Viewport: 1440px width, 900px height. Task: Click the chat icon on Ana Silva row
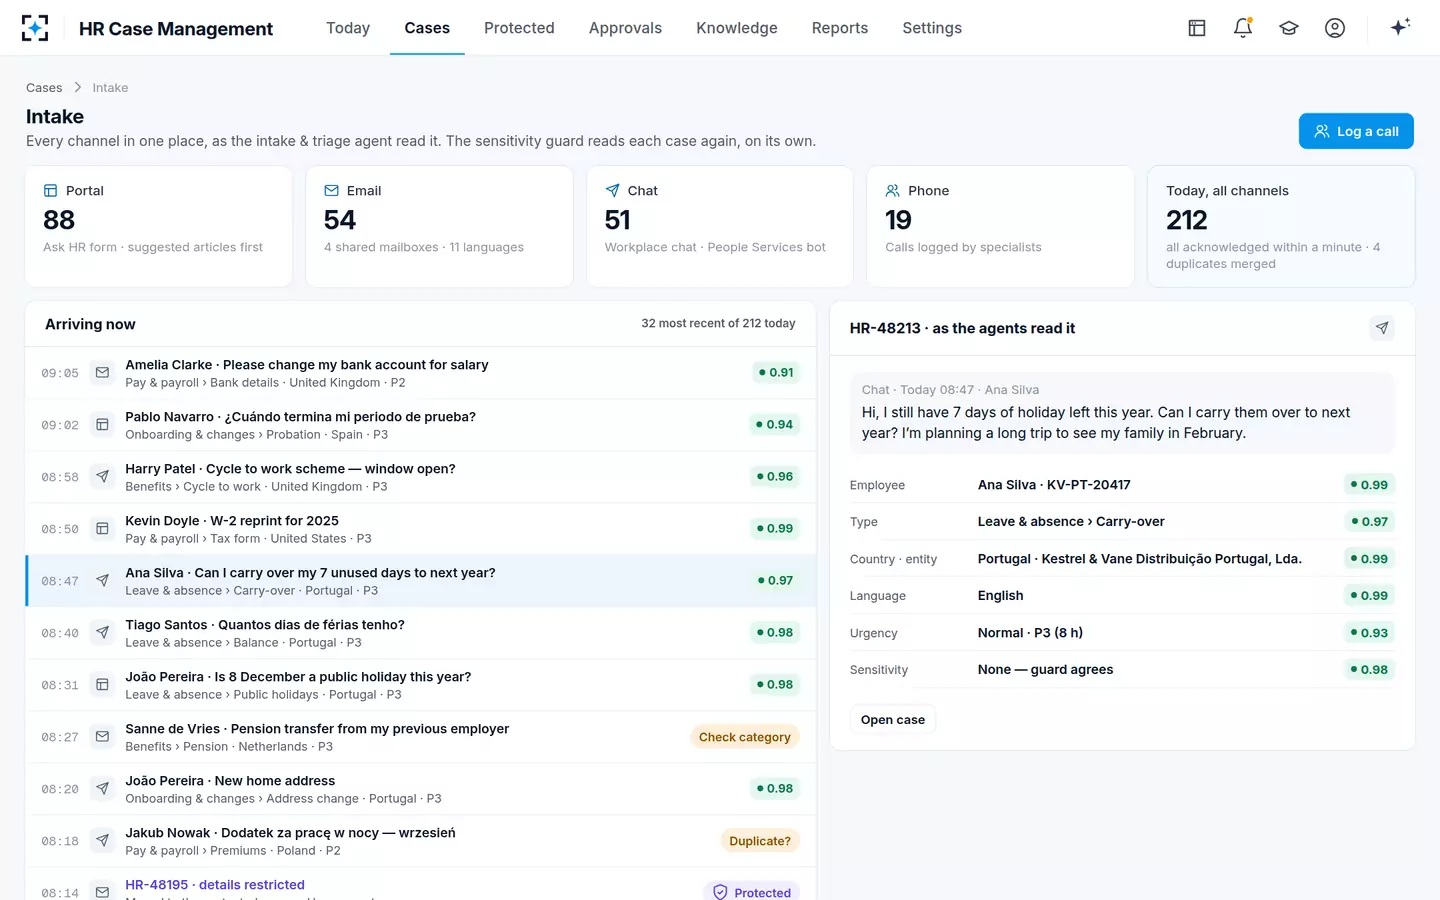pos(102,581)
